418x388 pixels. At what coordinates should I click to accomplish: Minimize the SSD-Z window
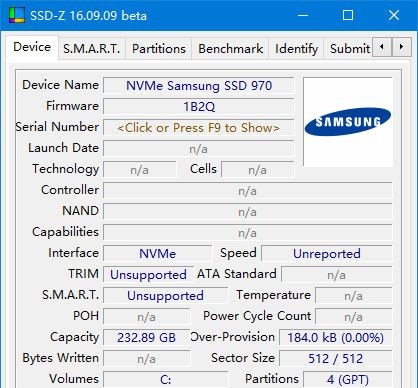[303, 15]
